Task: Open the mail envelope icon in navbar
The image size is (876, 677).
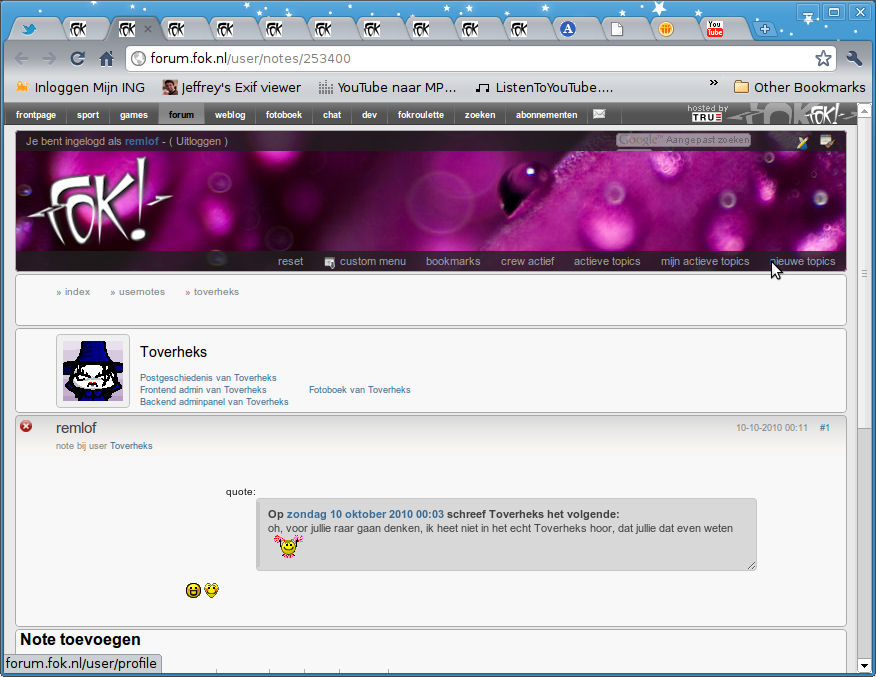Action: pyautogui.click(x=599, y=114)
